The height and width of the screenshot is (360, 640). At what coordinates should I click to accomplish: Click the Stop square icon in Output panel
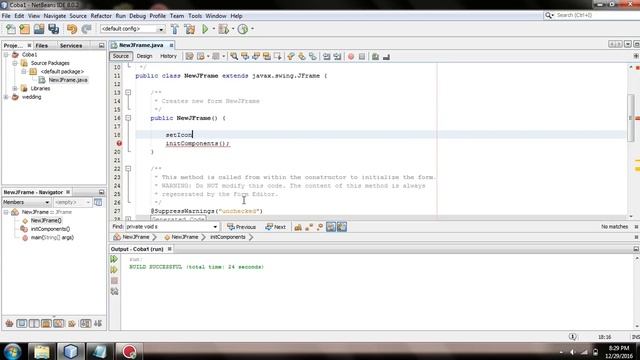point(114,280)
